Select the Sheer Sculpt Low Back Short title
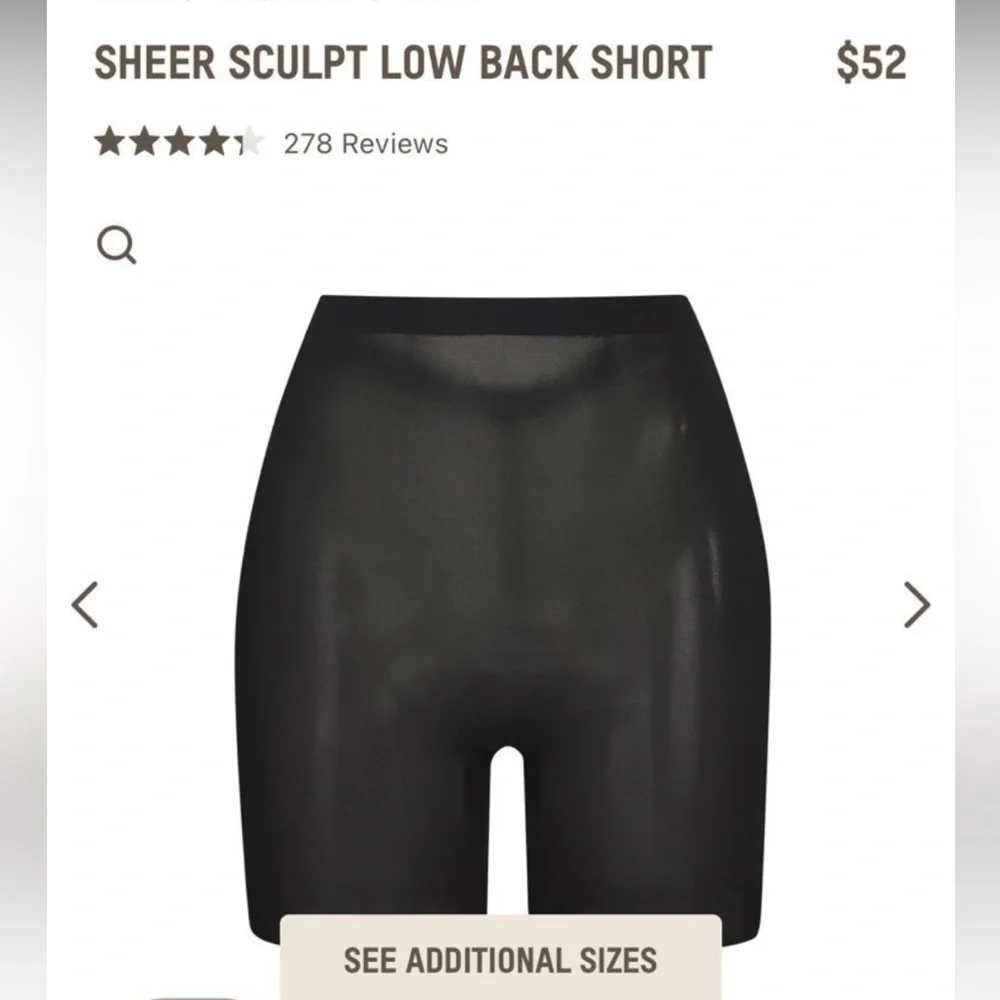Image resolution: width=1000 pixels, height=1000 pixels. point(403,62)
